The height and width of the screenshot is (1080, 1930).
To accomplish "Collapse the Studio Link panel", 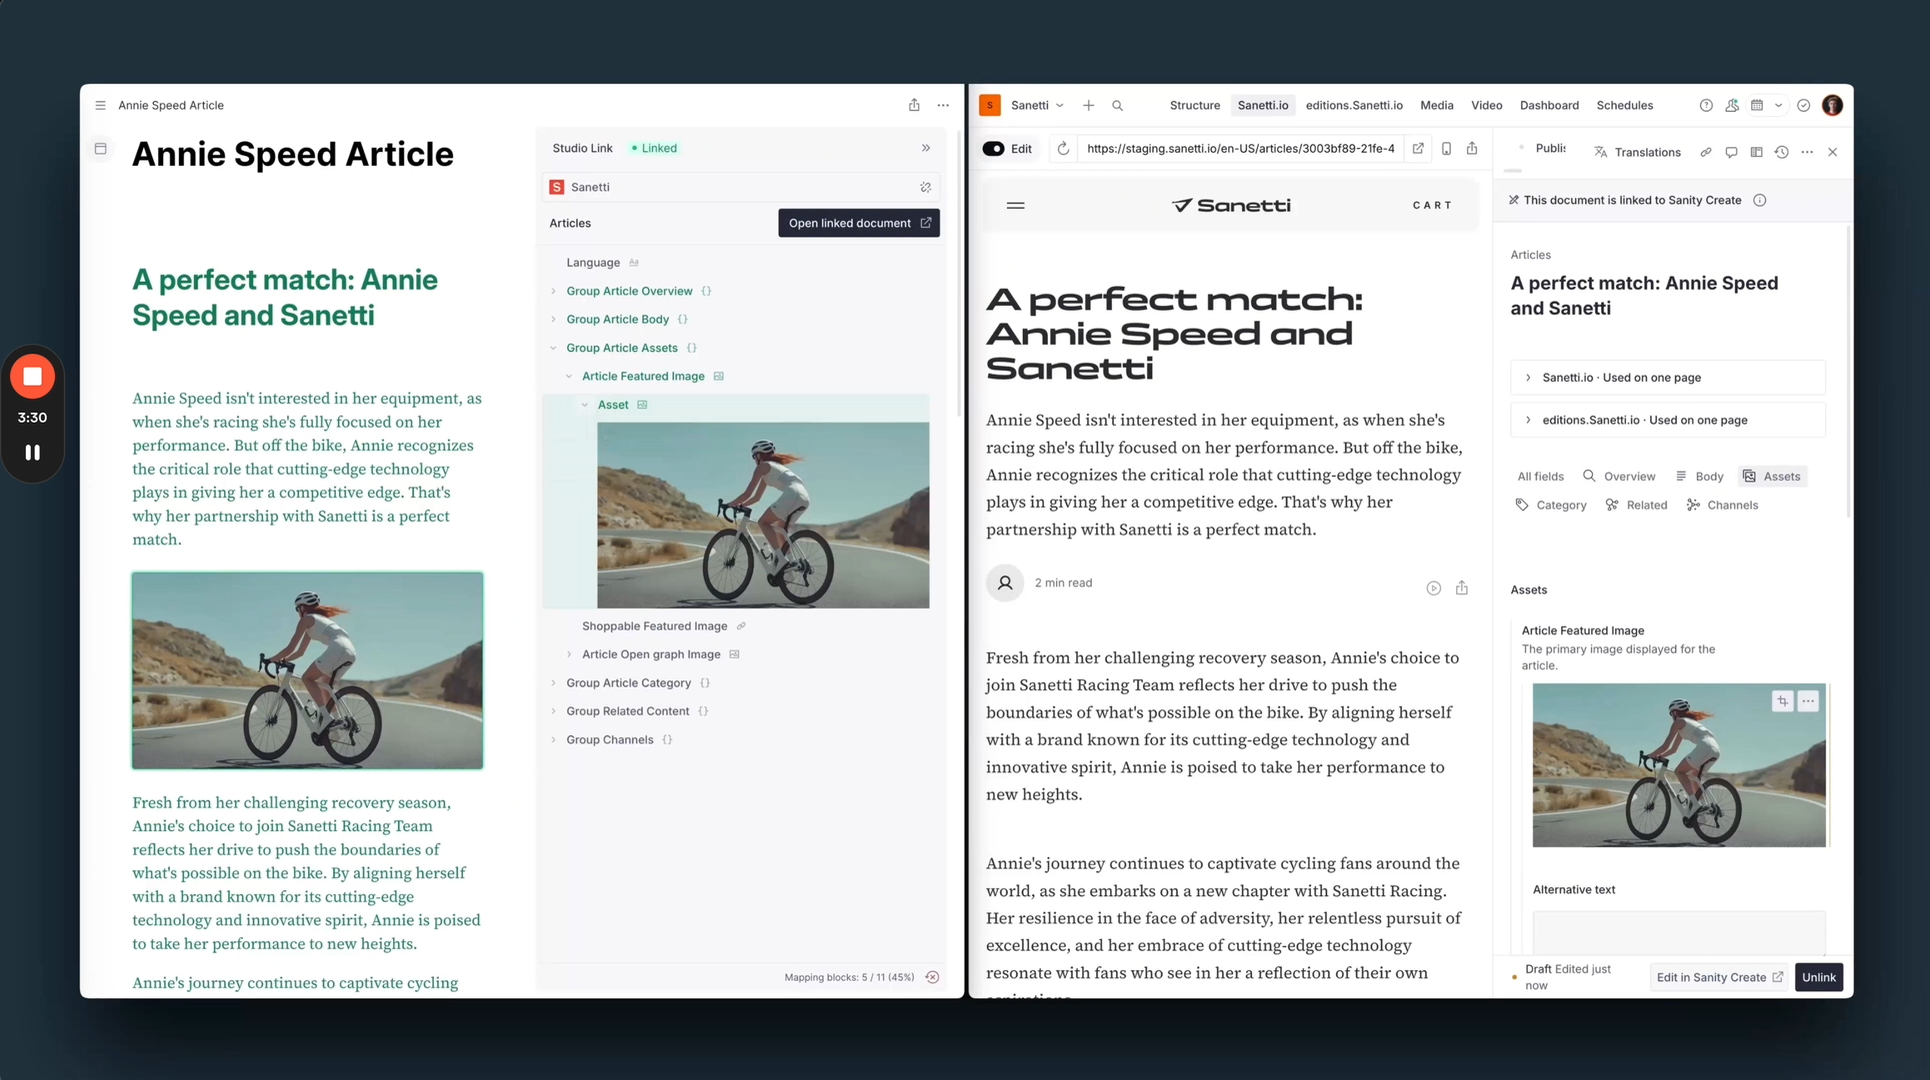I will click(926, 148).
